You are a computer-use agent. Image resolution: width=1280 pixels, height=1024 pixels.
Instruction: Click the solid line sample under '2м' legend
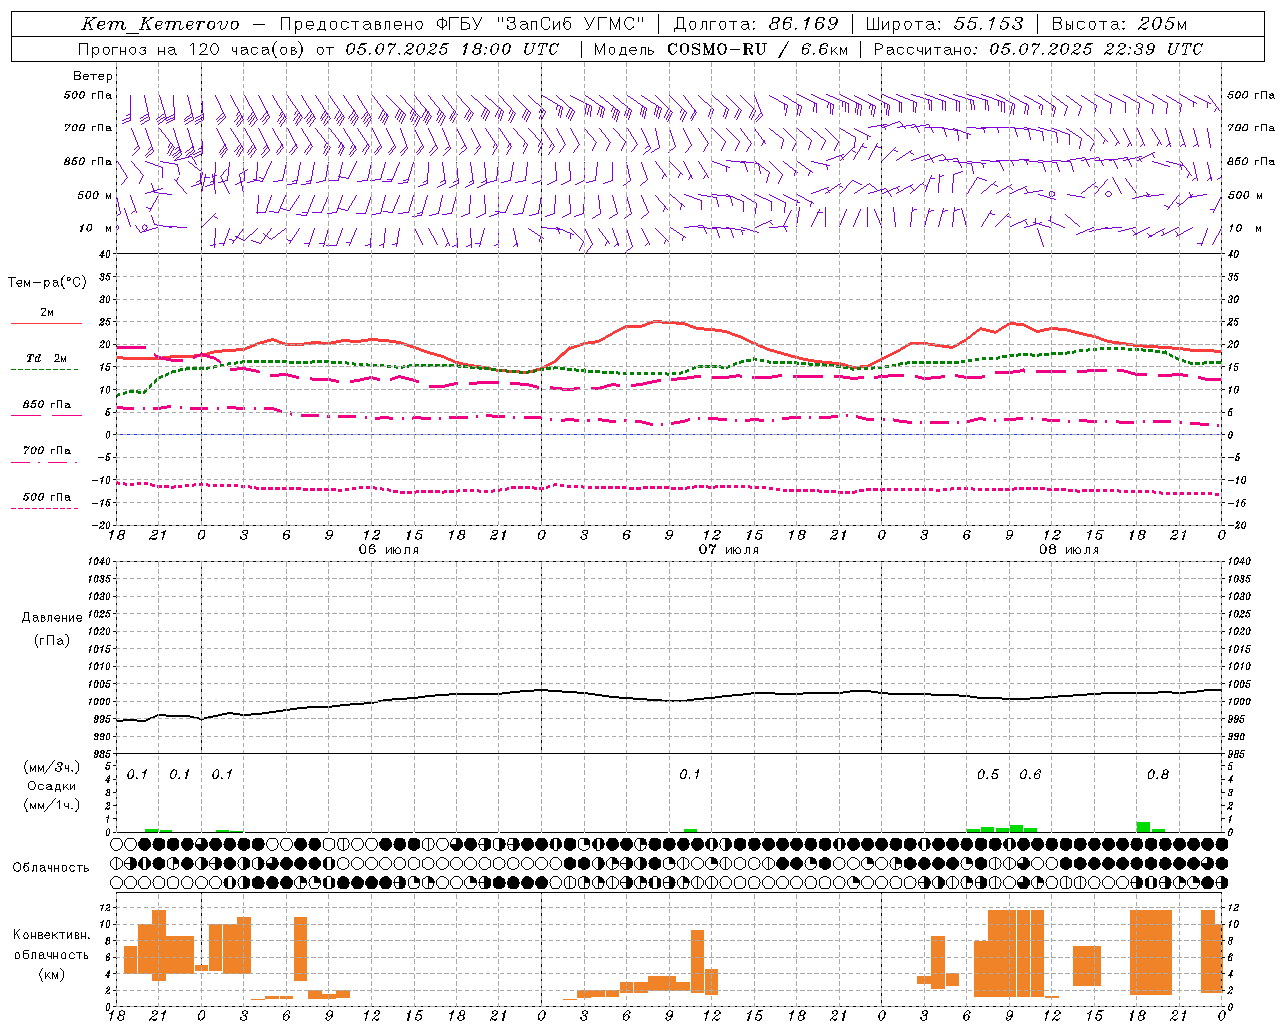click(x=46, y=324)
